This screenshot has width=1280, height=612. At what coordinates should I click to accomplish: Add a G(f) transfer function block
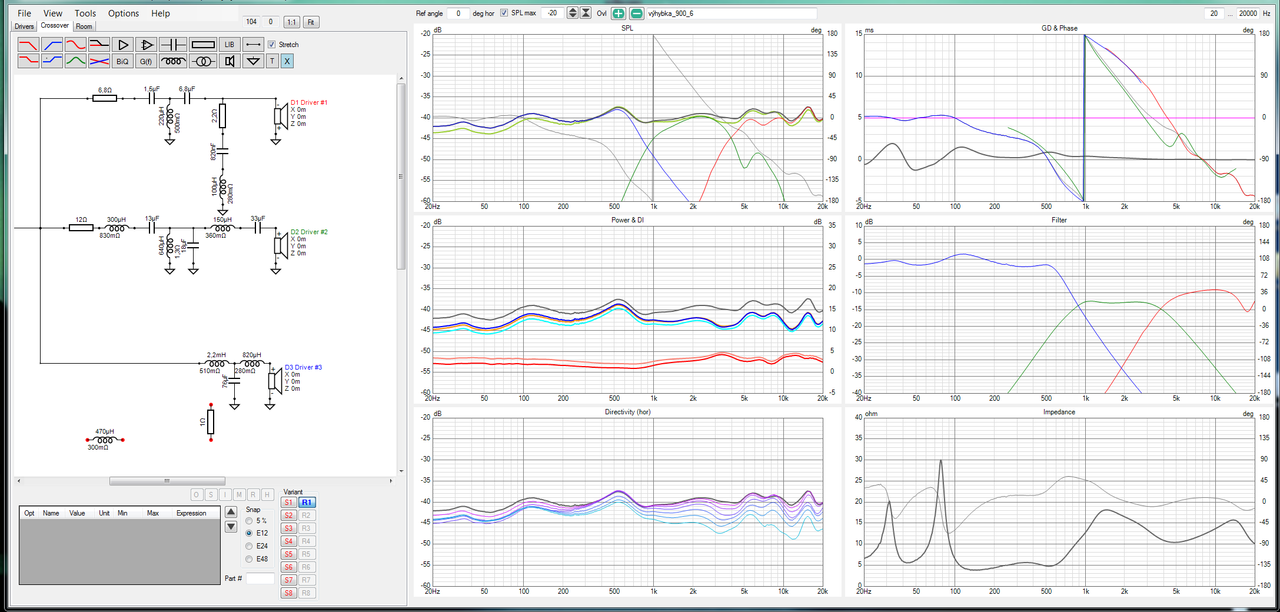pos(146,61)
